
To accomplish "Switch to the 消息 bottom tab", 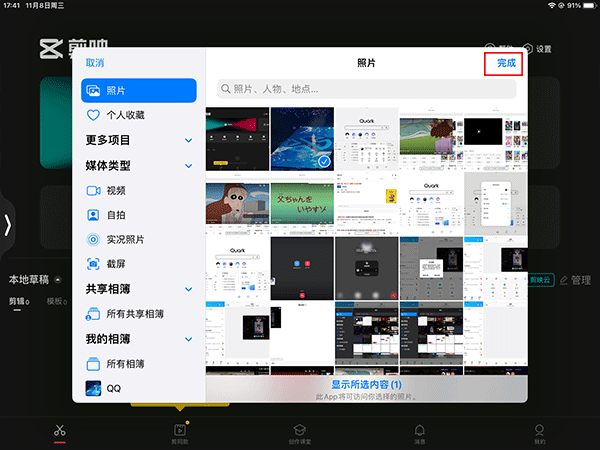I will [420, 432].
